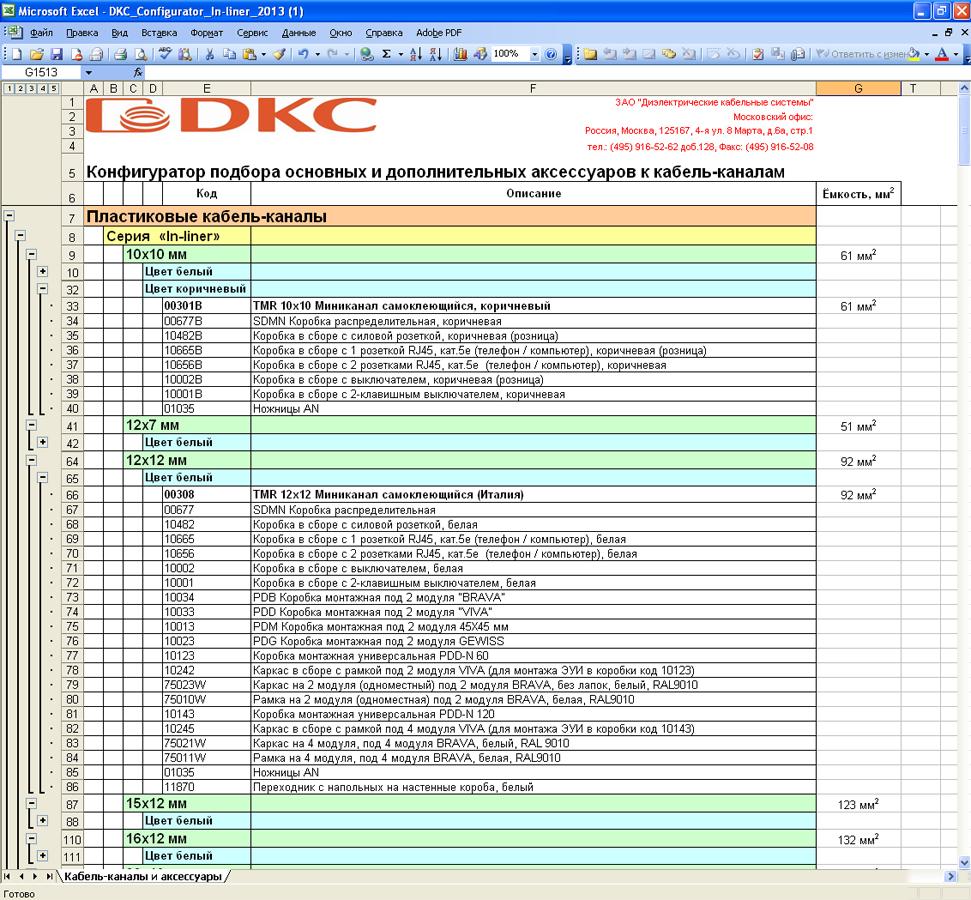971x900 pixels.
Task: Collapse the group at row 32
Action: pyautogui.click(x=43, y=289)
